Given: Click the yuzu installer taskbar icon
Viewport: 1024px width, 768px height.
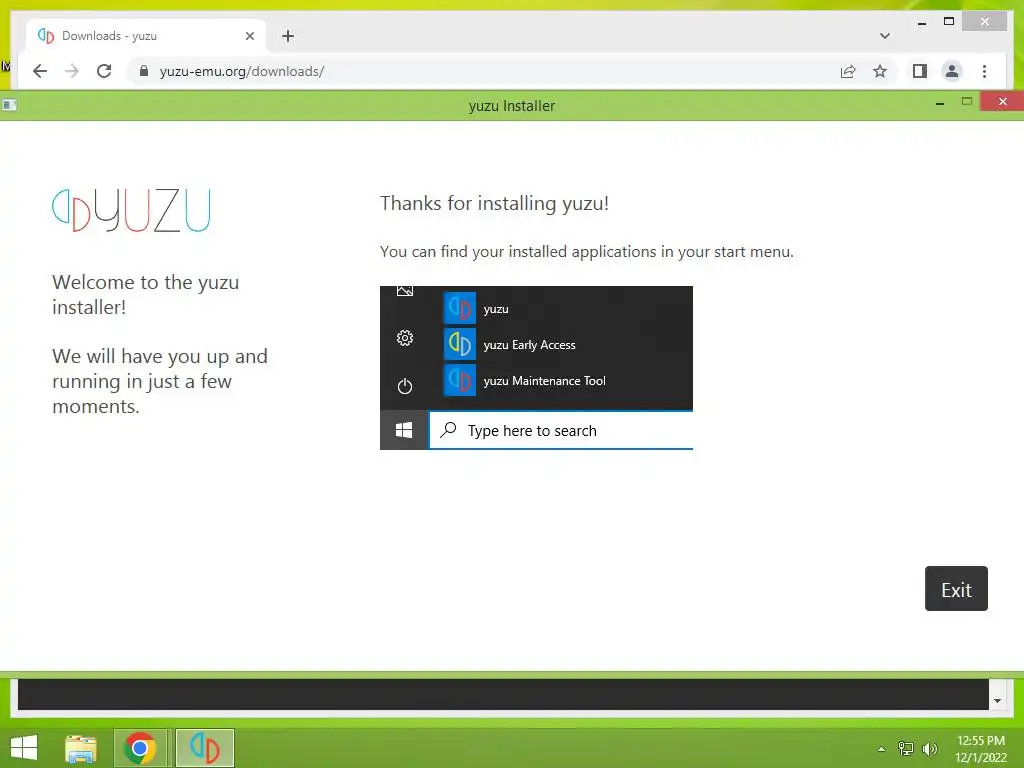Looking at the screenshot, I should tap(205, 748).
